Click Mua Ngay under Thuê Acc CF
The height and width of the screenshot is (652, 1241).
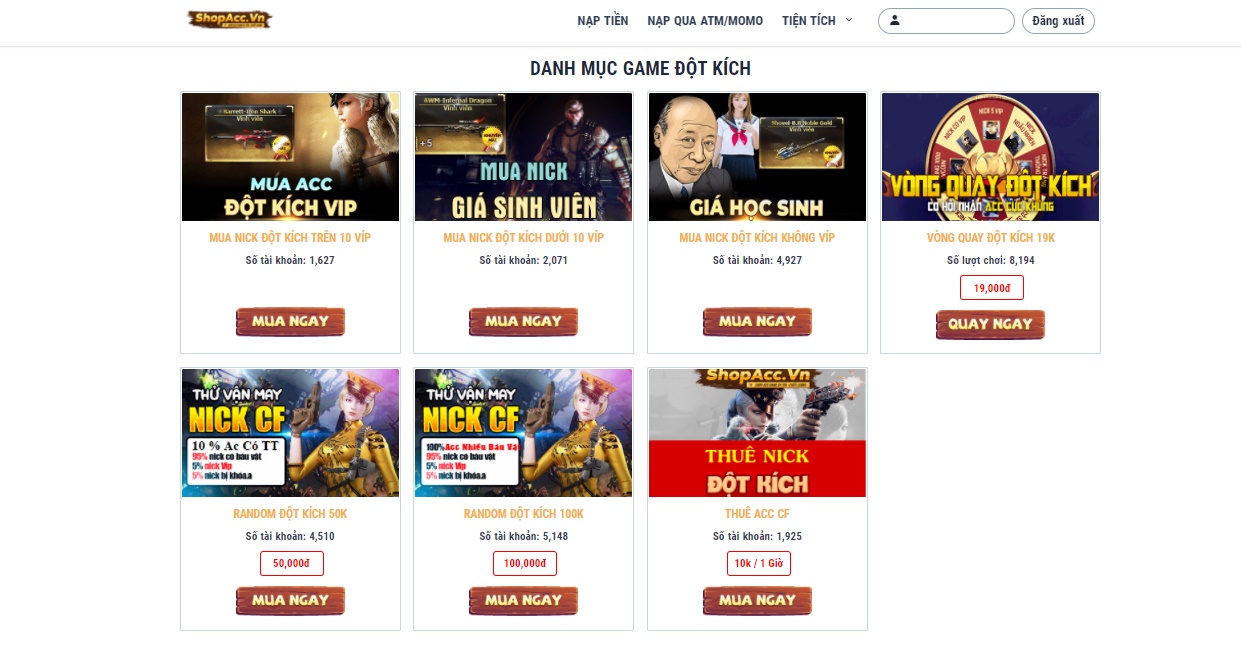(757, 600)
